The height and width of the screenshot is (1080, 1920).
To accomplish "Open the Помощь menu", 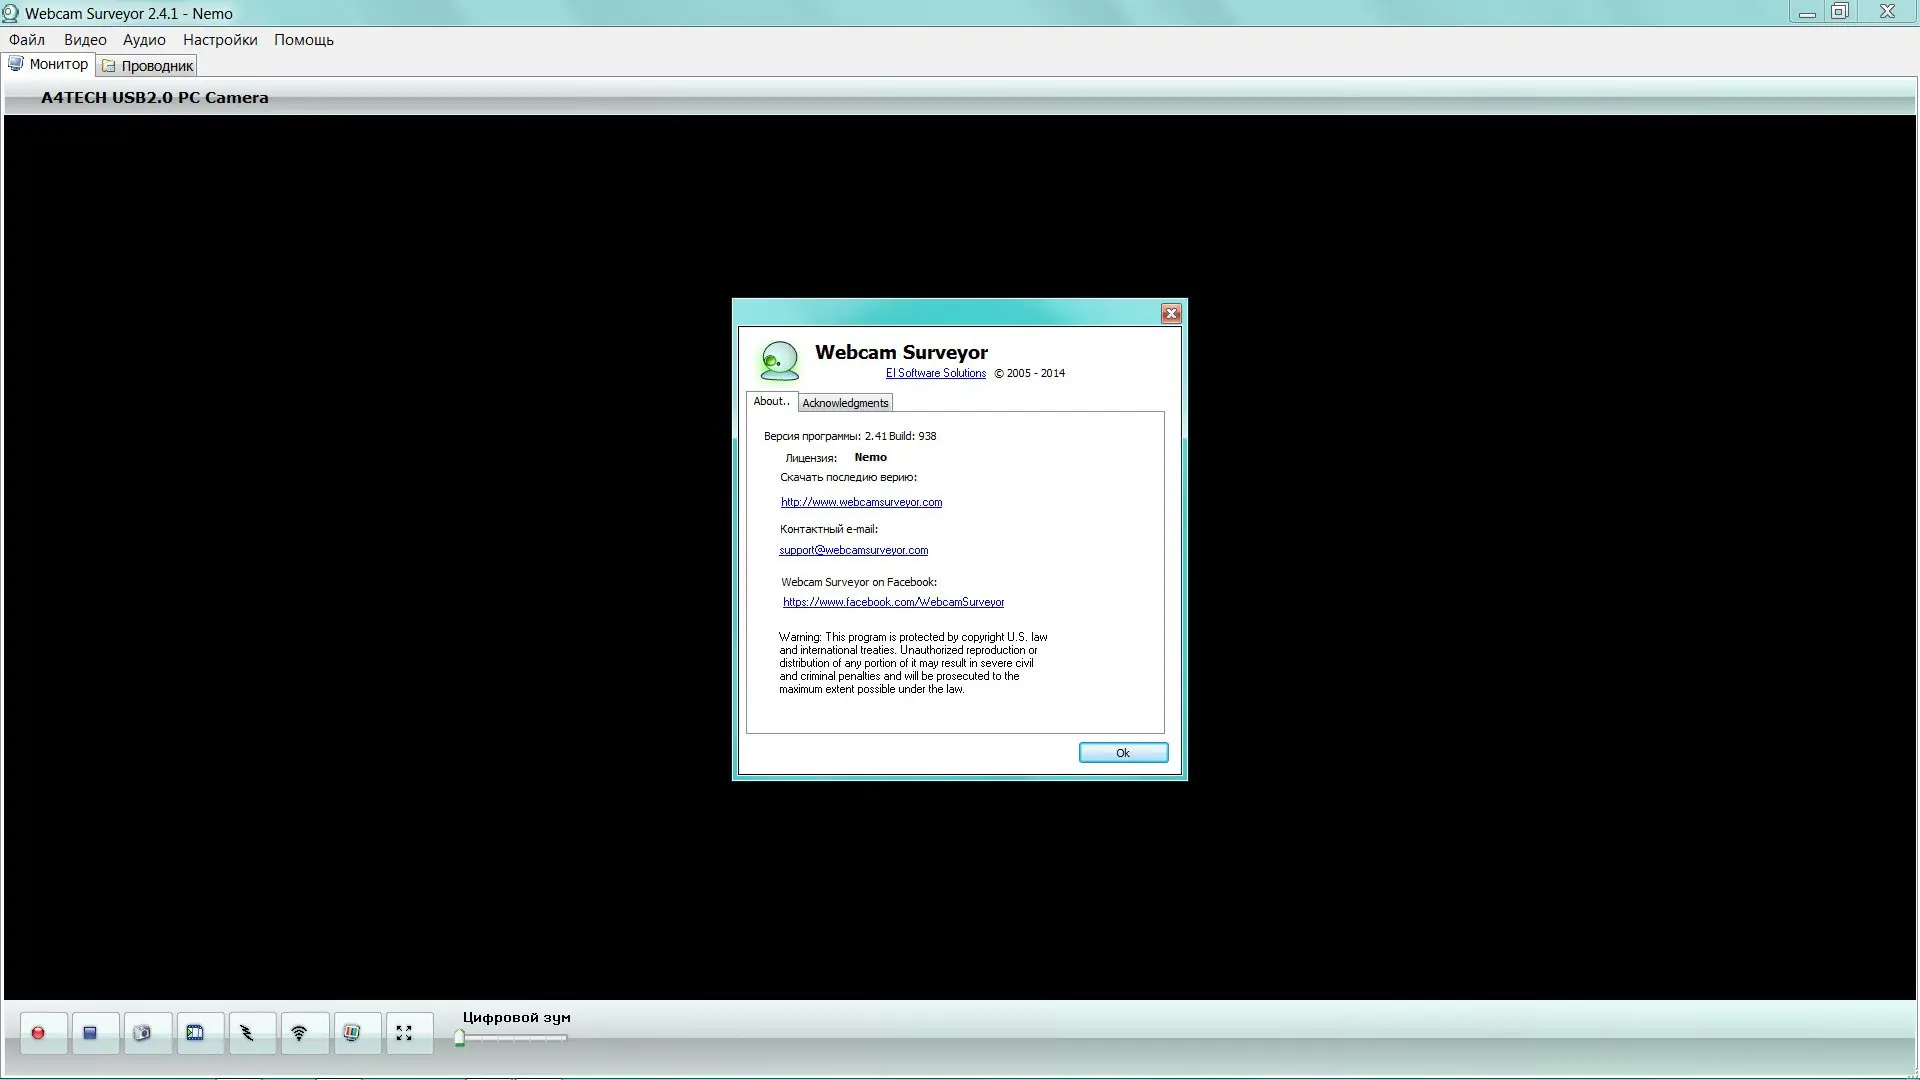I will (x=304, y=40).
